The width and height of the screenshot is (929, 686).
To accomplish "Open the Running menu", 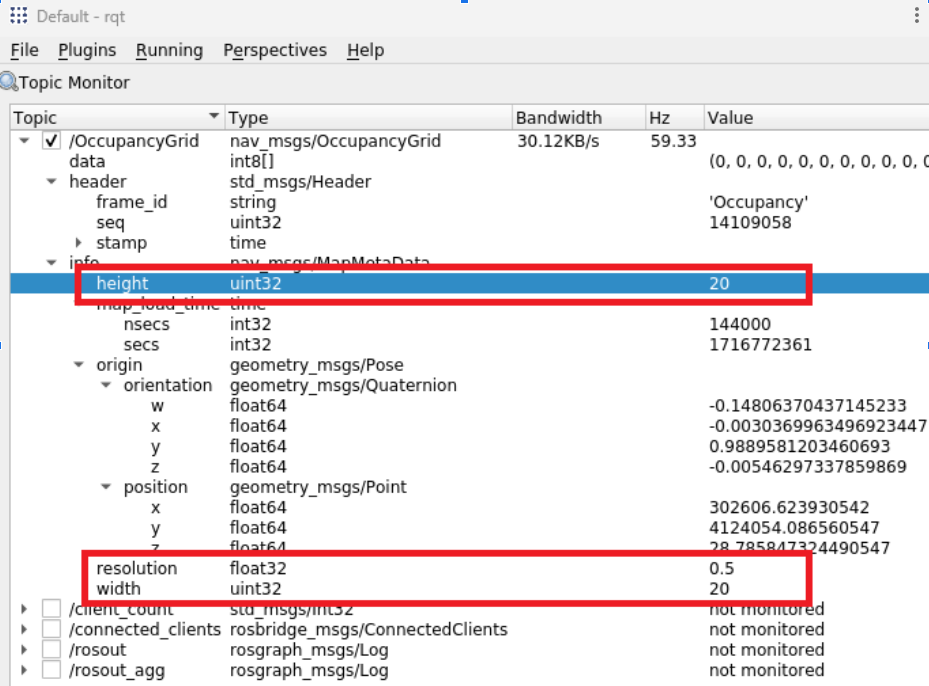I will tap(169, 50).
